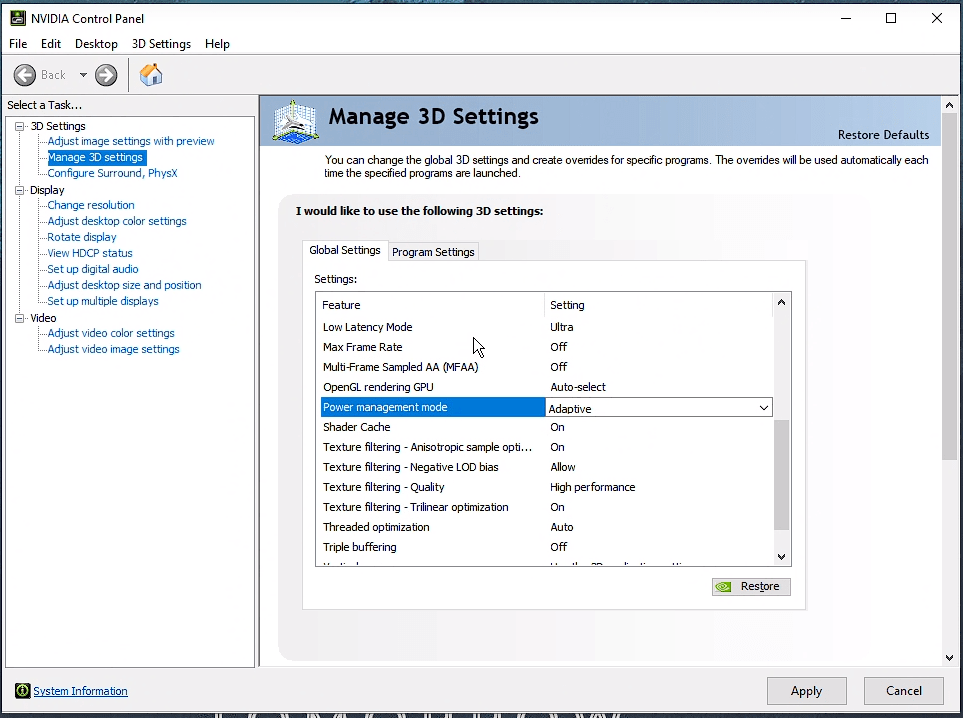Select the Triple buffering row
This screenshot has height=718, width=963.
[x=547, y=547]
